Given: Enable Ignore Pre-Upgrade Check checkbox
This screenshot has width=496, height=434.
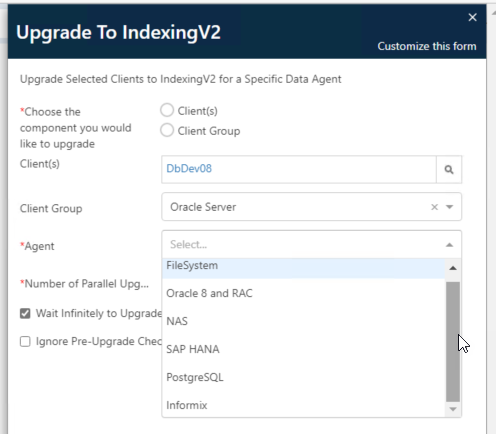Looking at the screenshot, I should [25, 341].
